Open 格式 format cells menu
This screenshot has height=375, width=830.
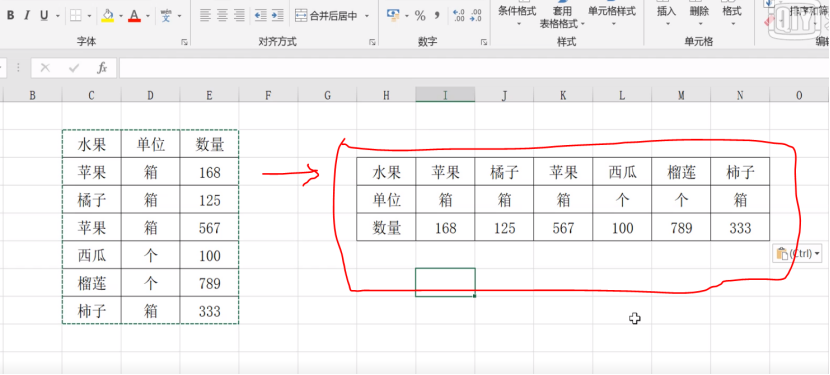point(732,14)
